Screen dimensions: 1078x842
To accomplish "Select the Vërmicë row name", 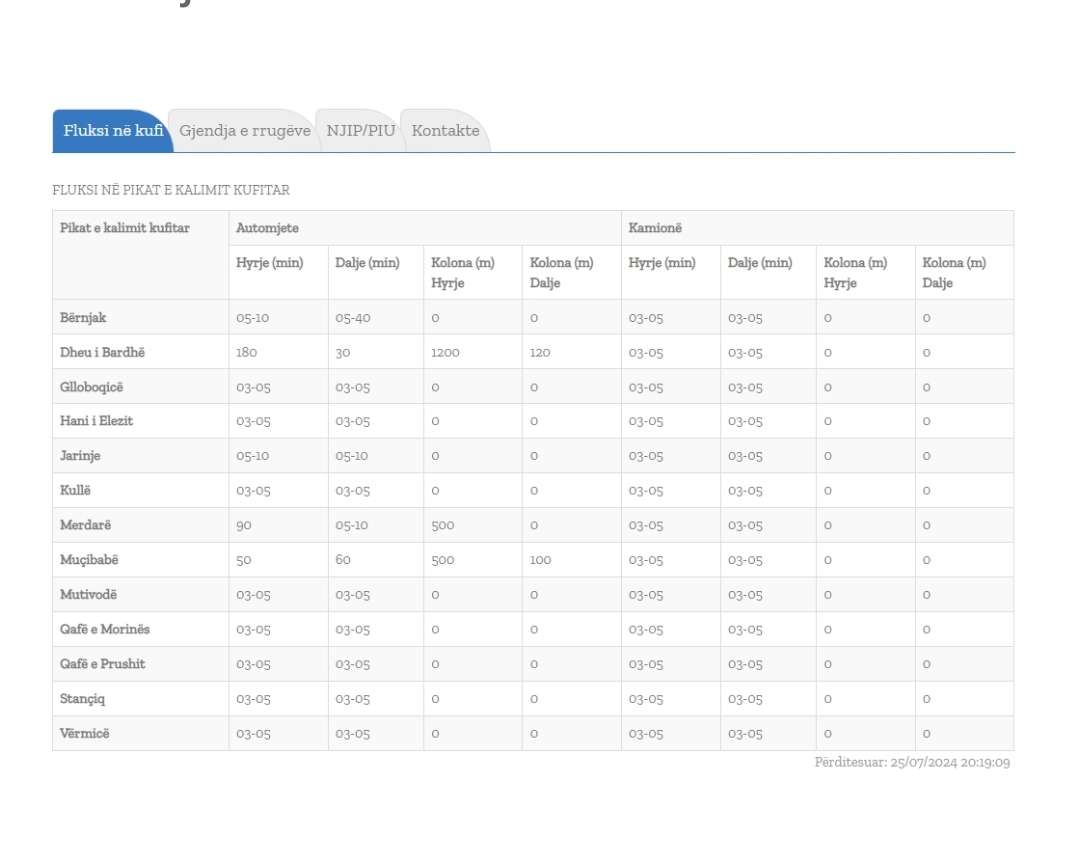I will [x=85, y=733].
